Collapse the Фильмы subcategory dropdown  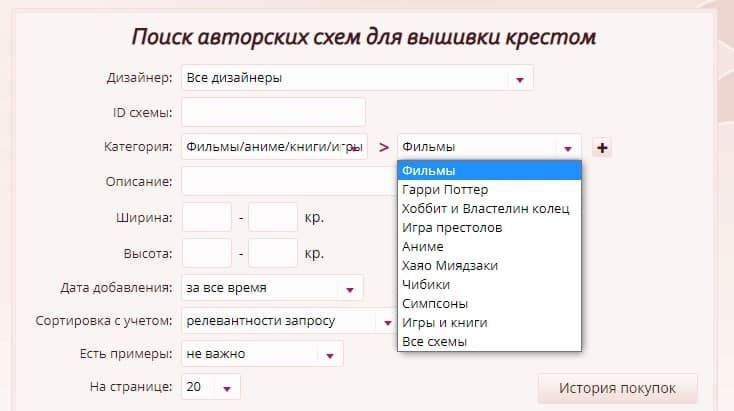coord(489,147)
